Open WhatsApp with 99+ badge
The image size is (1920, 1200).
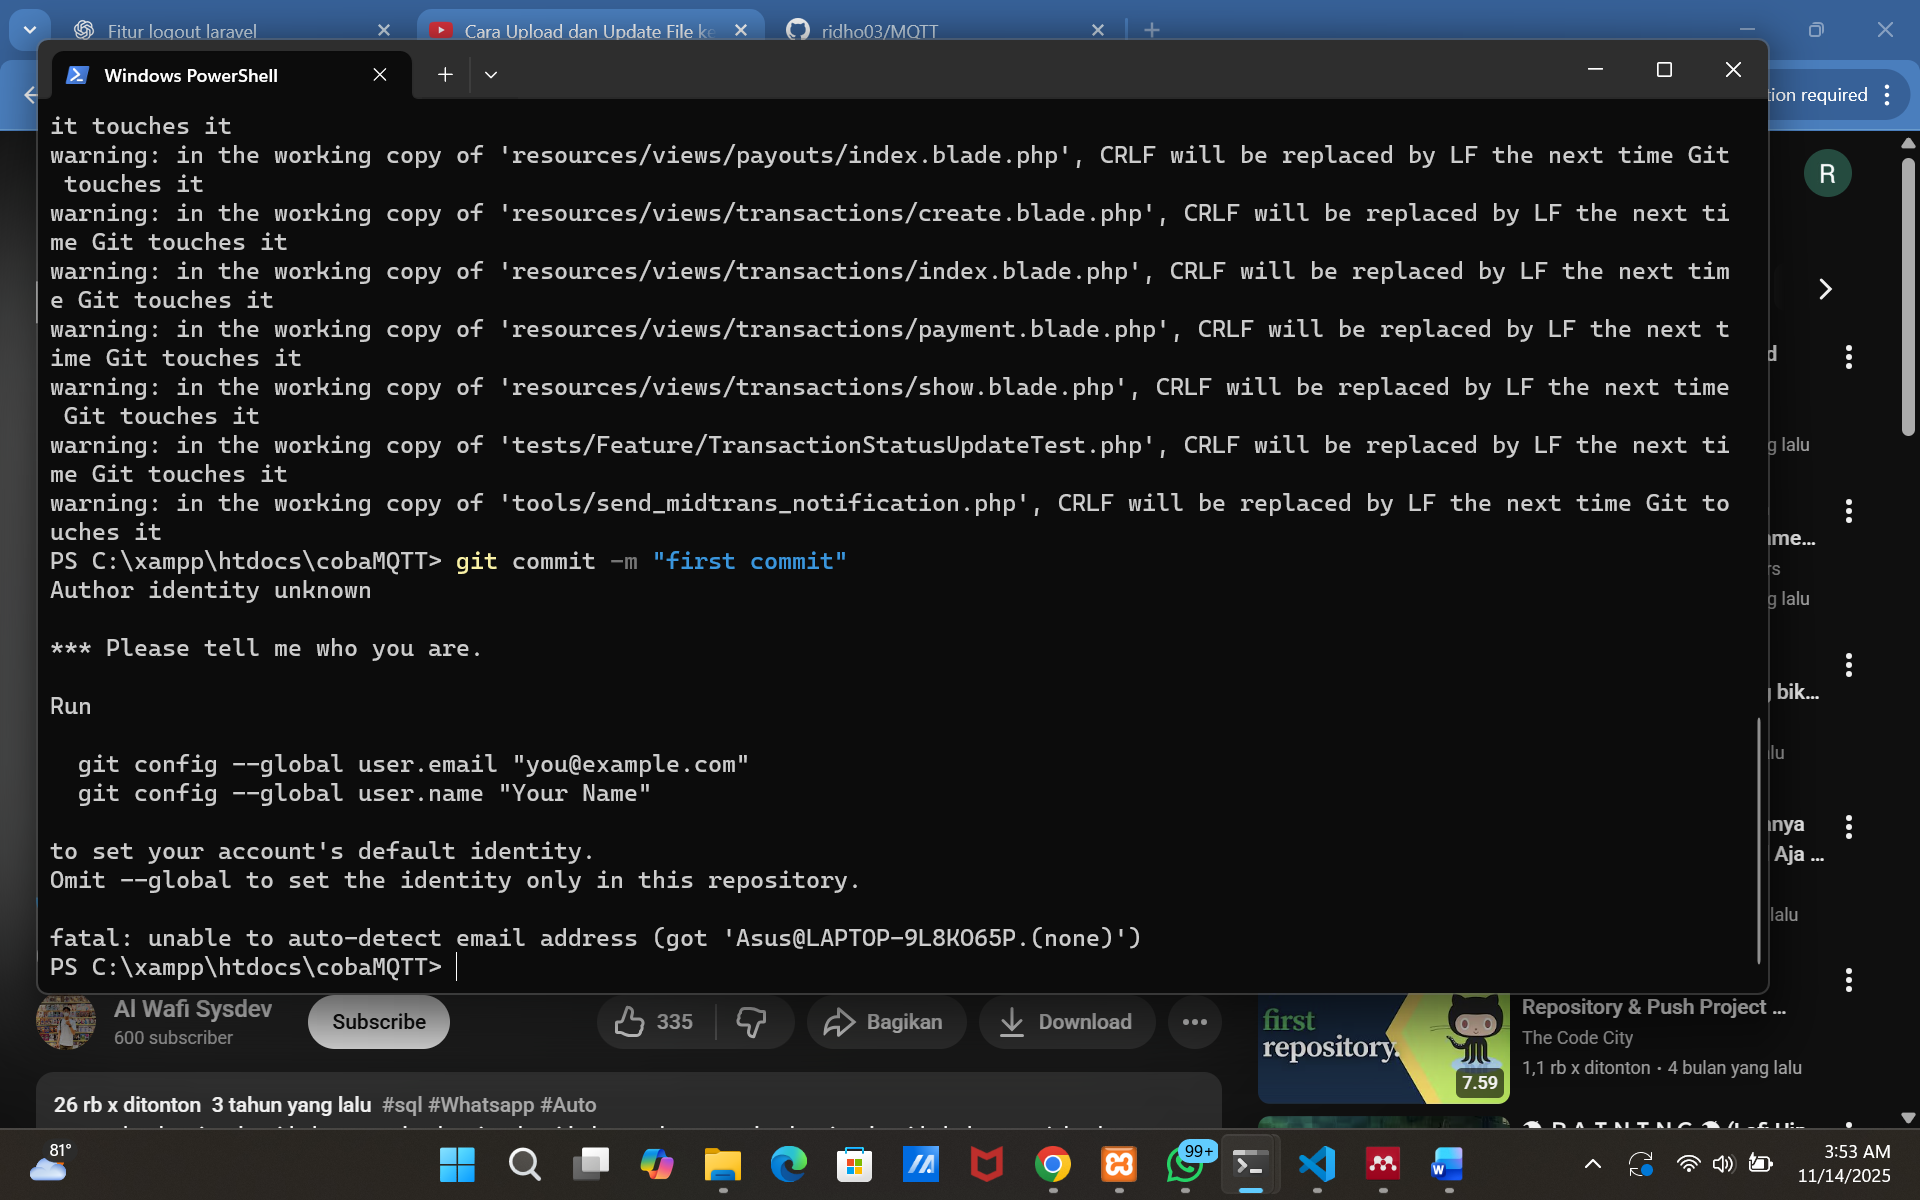tap(1185, 1165)
